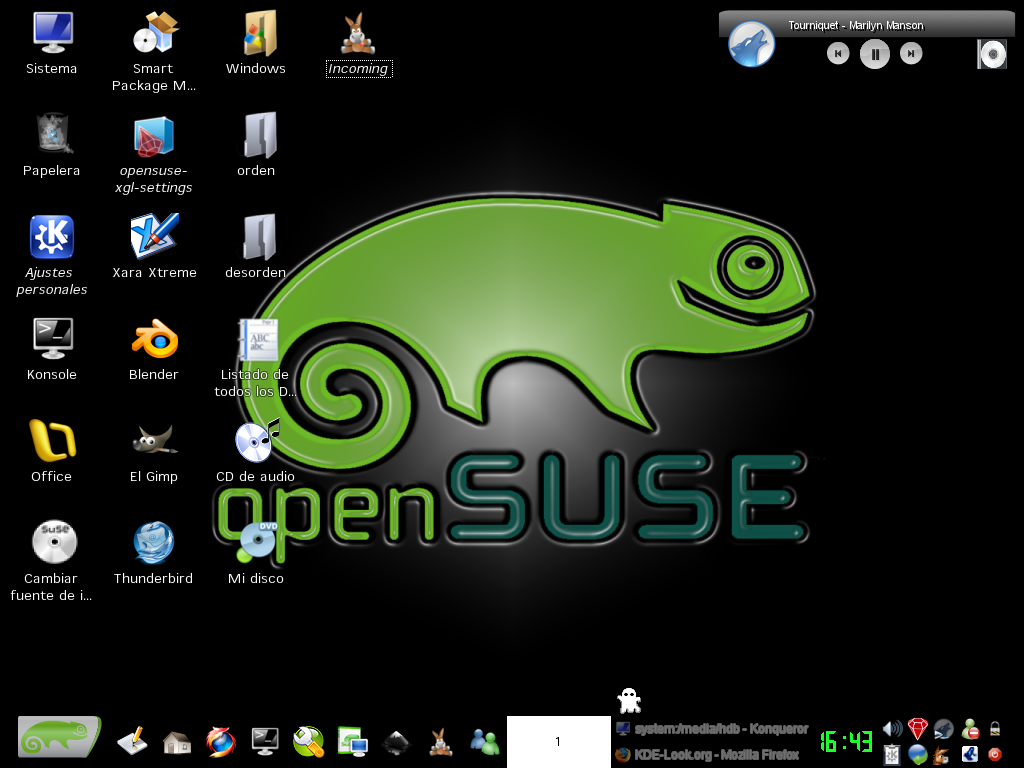Select desktop 1 in the pager
The image size is (1024, 768).
click(558, 741)
